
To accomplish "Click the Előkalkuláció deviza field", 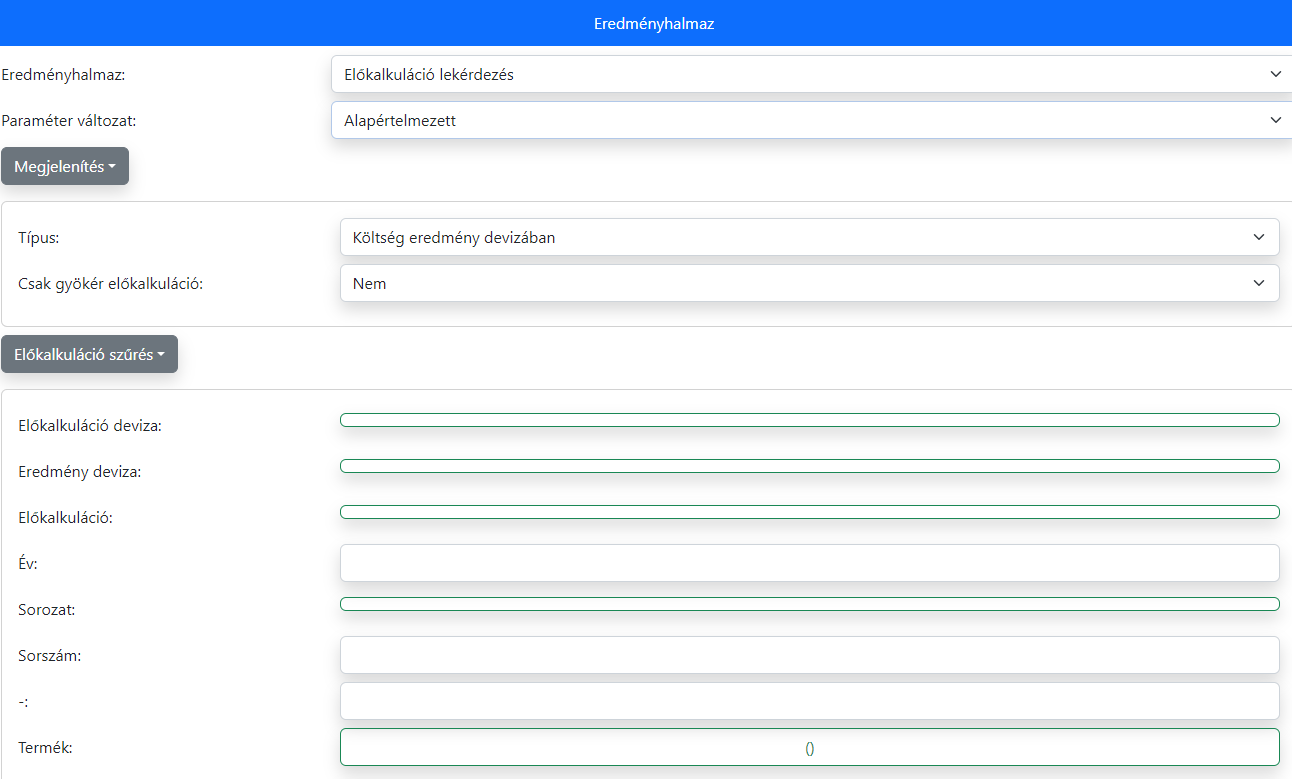I will (810, 420).
